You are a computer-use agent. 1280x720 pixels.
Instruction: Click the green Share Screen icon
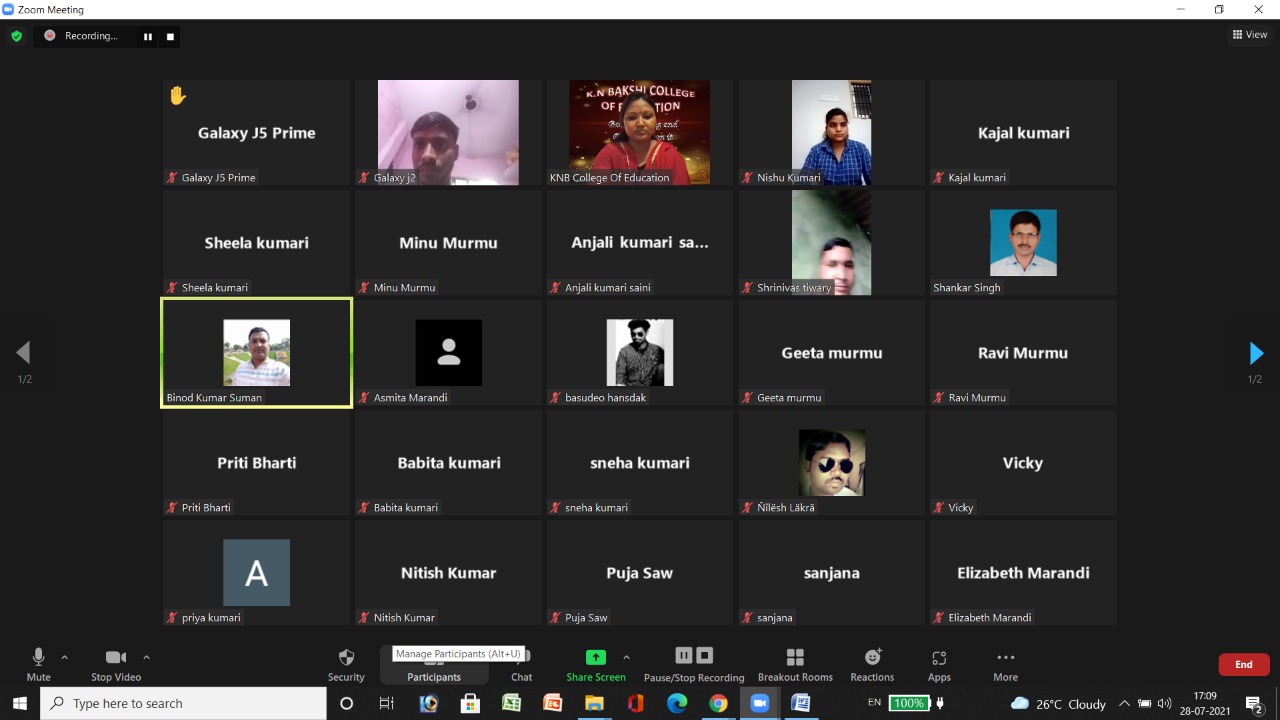[595, 658]
